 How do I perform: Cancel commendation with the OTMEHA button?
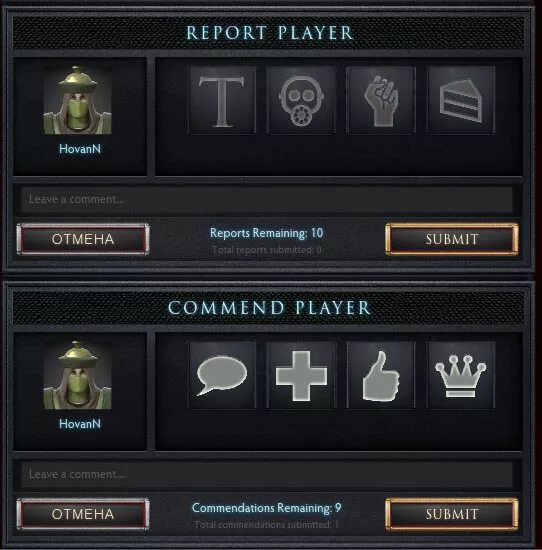coord(83,514)
